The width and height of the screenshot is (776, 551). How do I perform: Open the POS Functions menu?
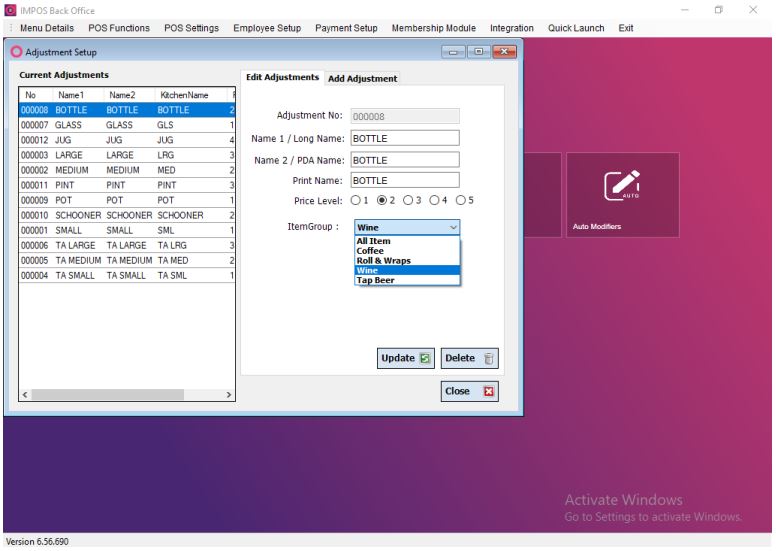tap(120, 28)
